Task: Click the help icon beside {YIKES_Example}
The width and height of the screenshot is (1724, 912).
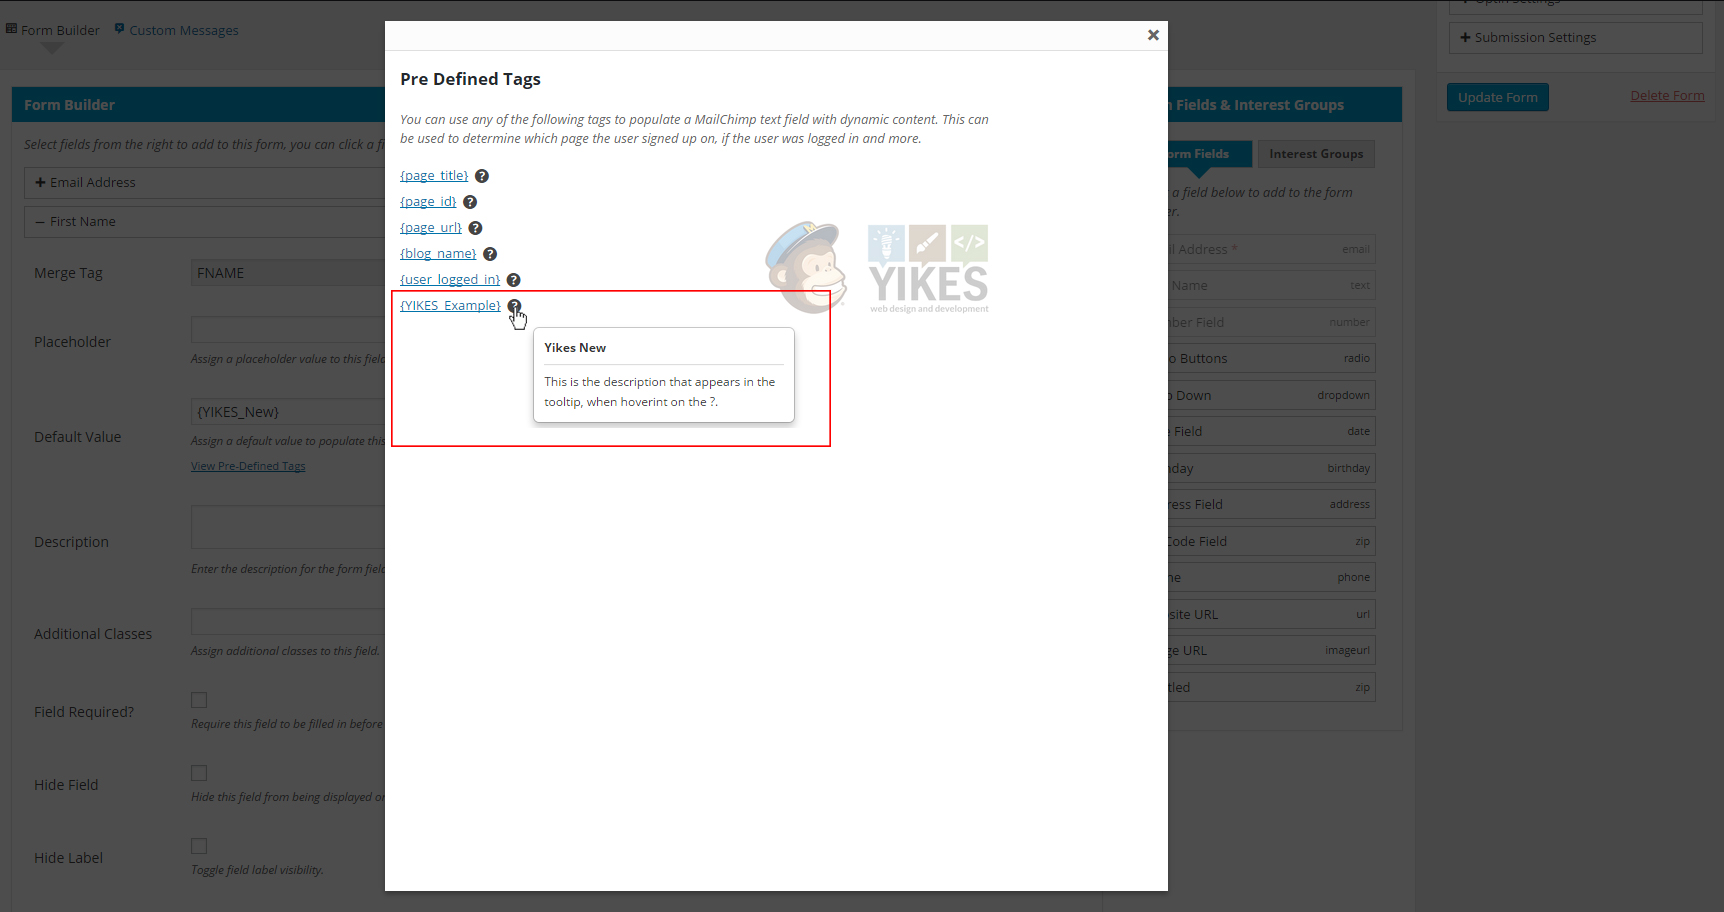Action: [x=514, y=306]
